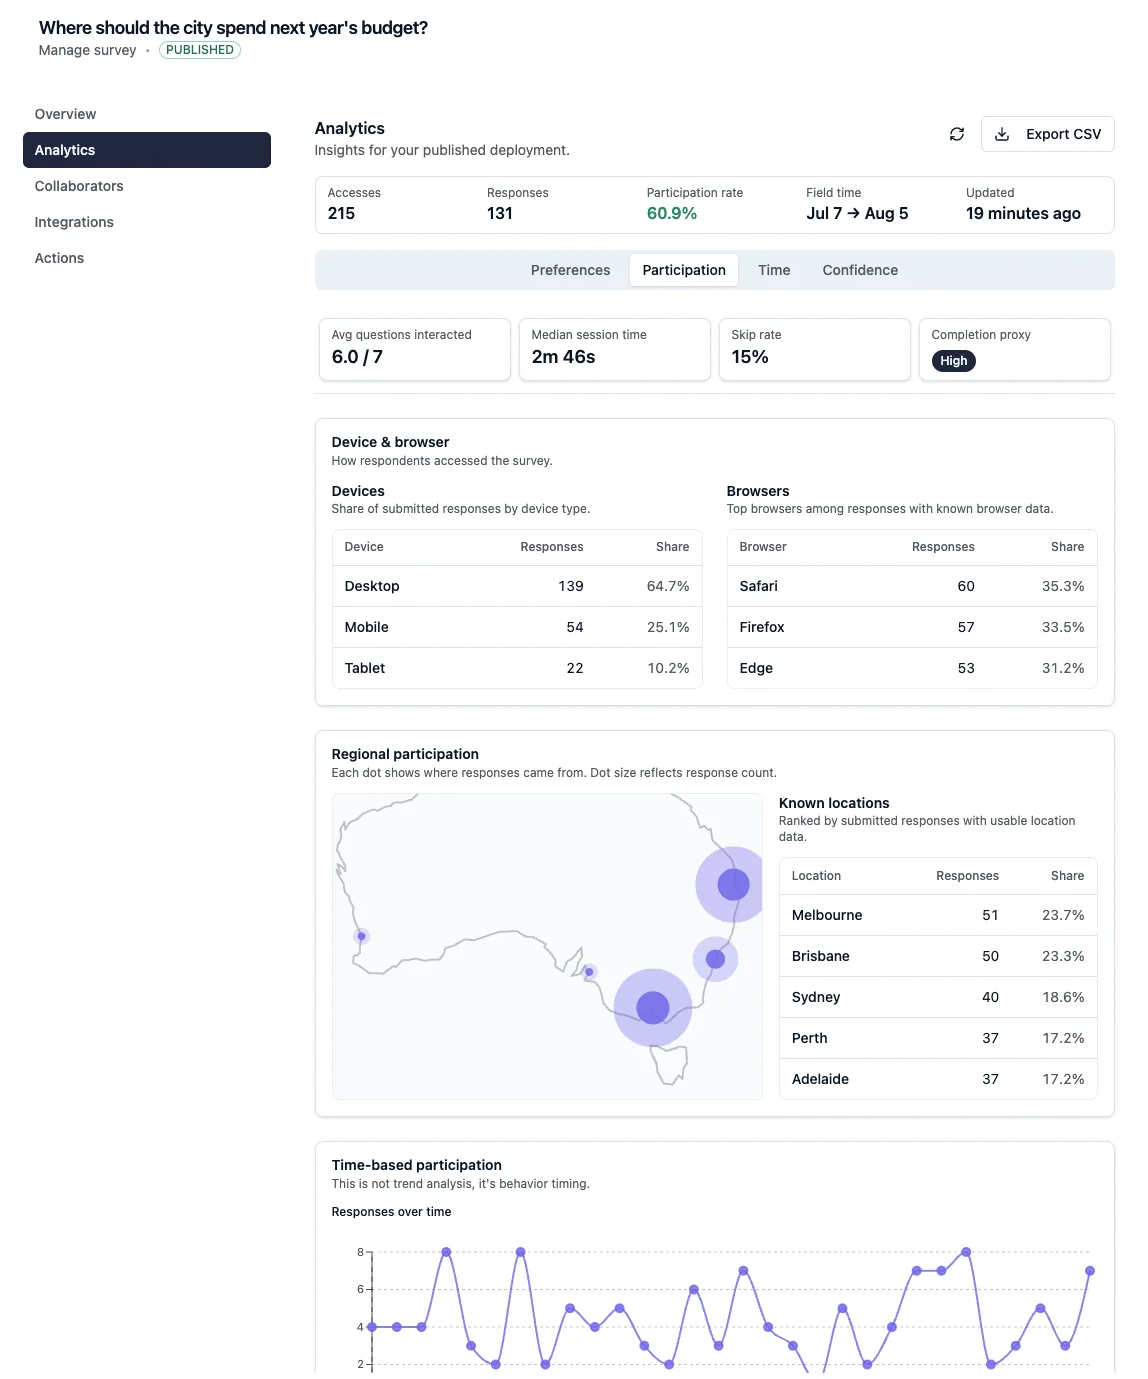This screenshot has width=1148, height=1379.
Task: Click the Location column header
Action: 816,876
